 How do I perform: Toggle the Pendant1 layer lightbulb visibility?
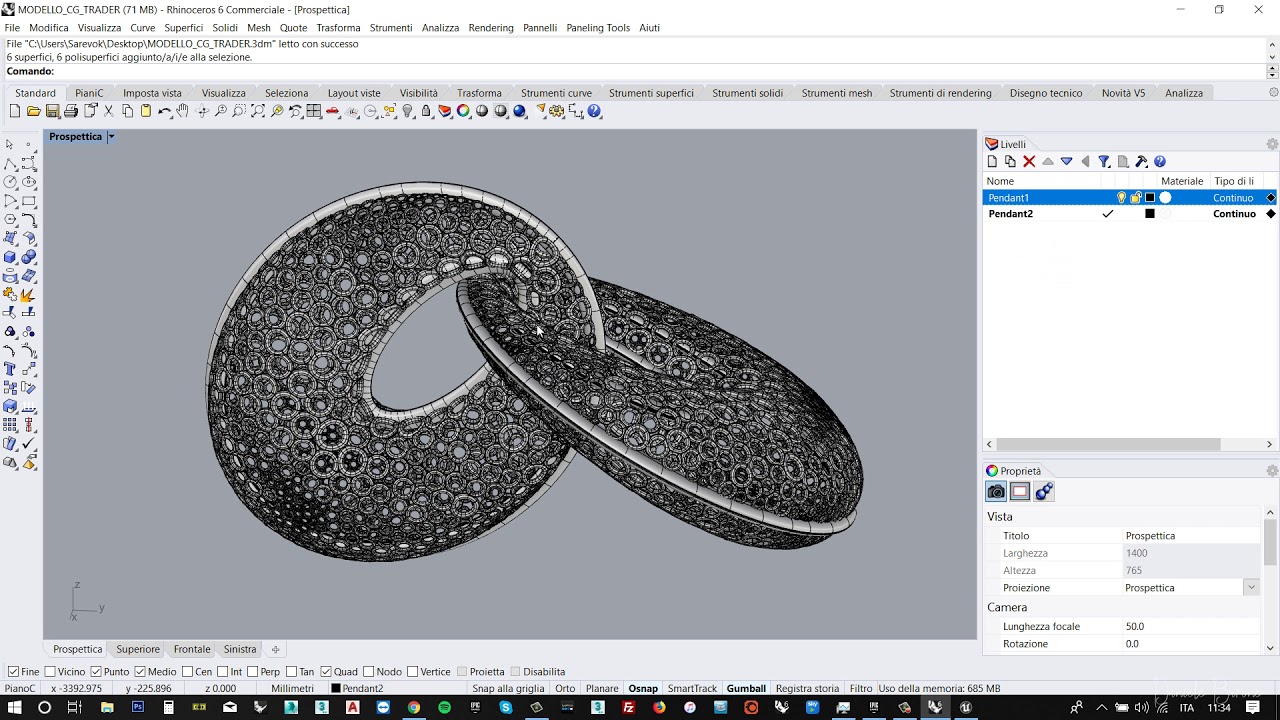[1121, 198]
